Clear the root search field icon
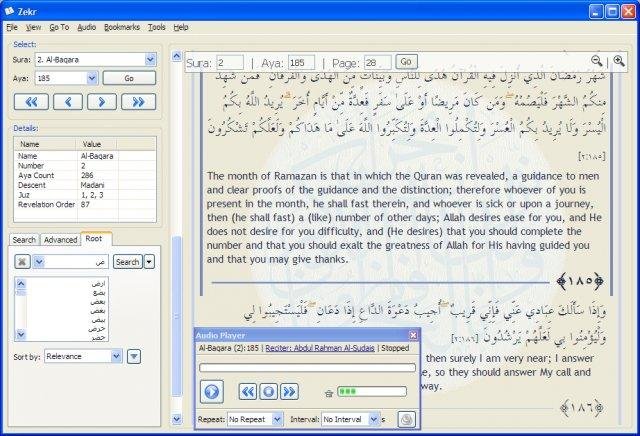 point(22,262)
